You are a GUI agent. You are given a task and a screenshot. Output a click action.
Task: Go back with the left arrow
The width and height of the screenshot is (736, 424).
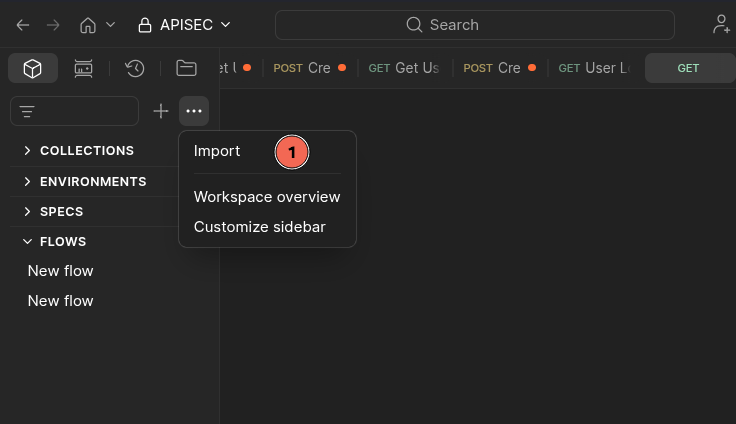[x=23, y=25]
